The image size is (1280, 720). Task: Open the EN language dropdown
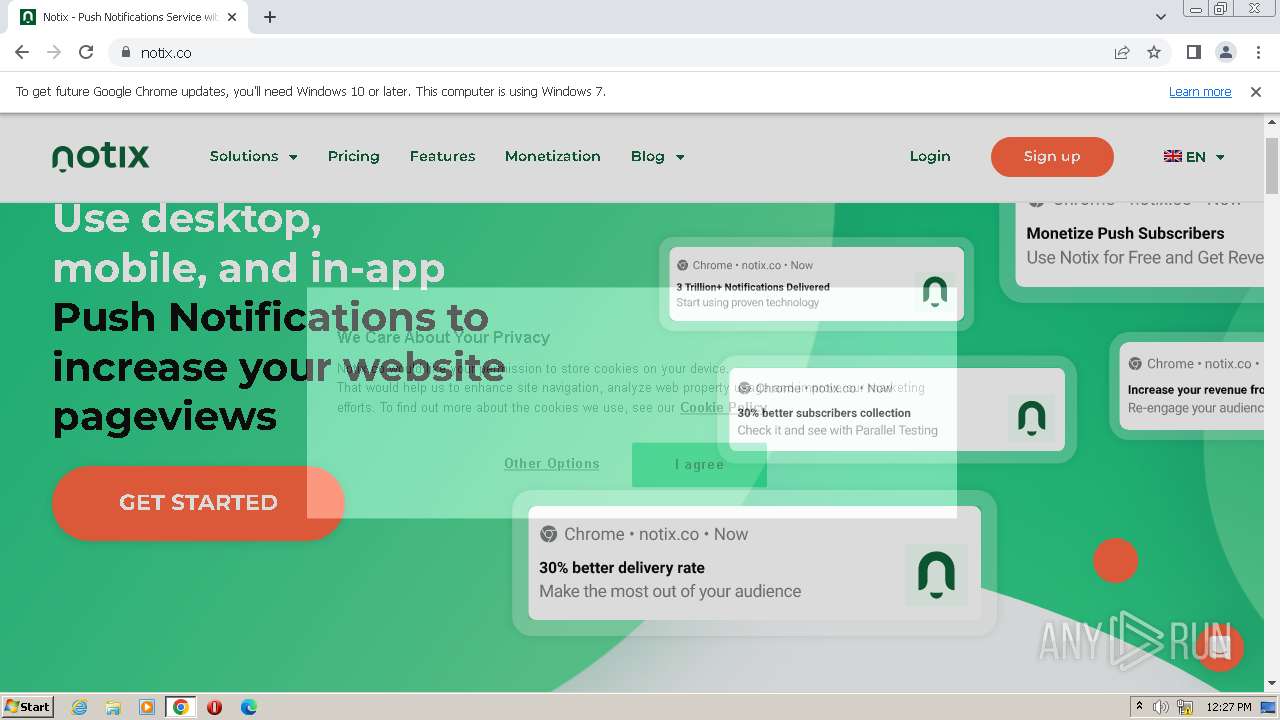1194,156
